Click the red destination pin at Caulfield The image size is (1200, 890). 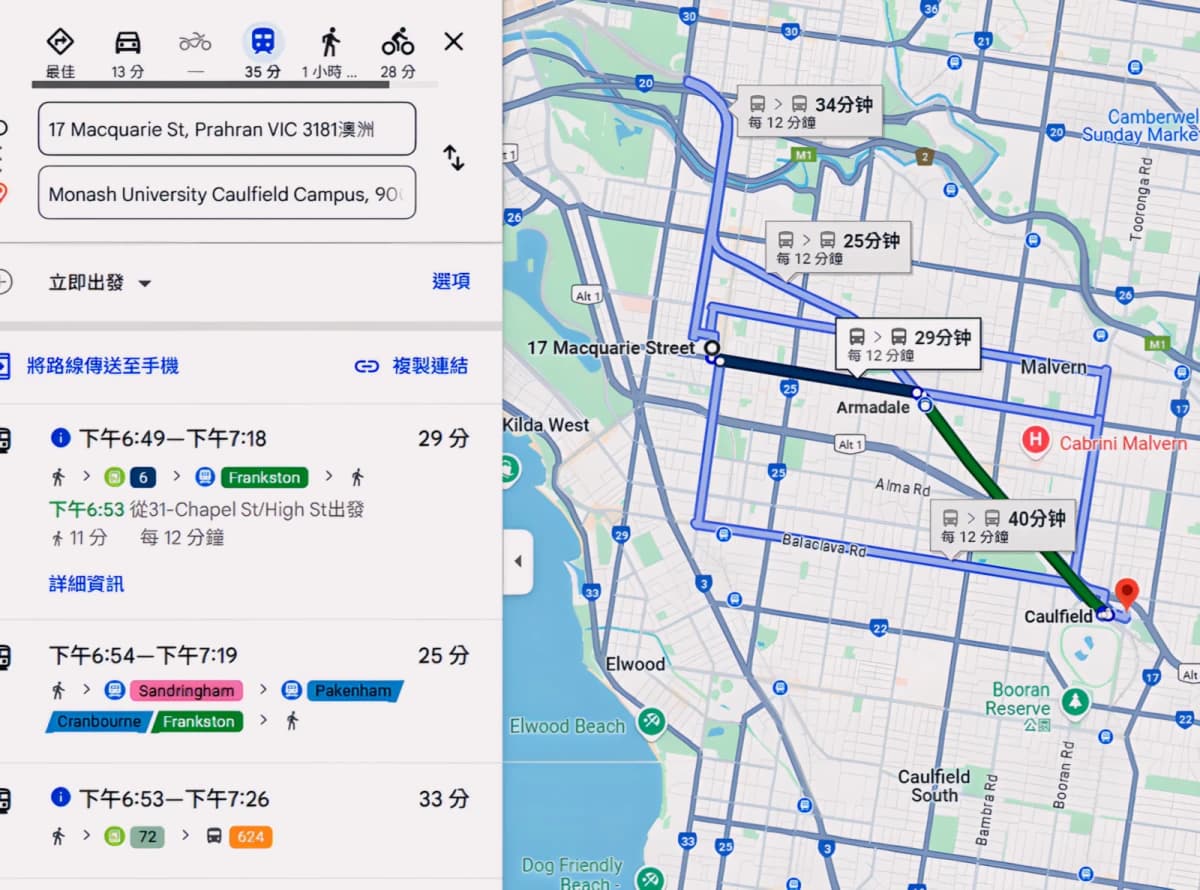[x=1127, y=595]
